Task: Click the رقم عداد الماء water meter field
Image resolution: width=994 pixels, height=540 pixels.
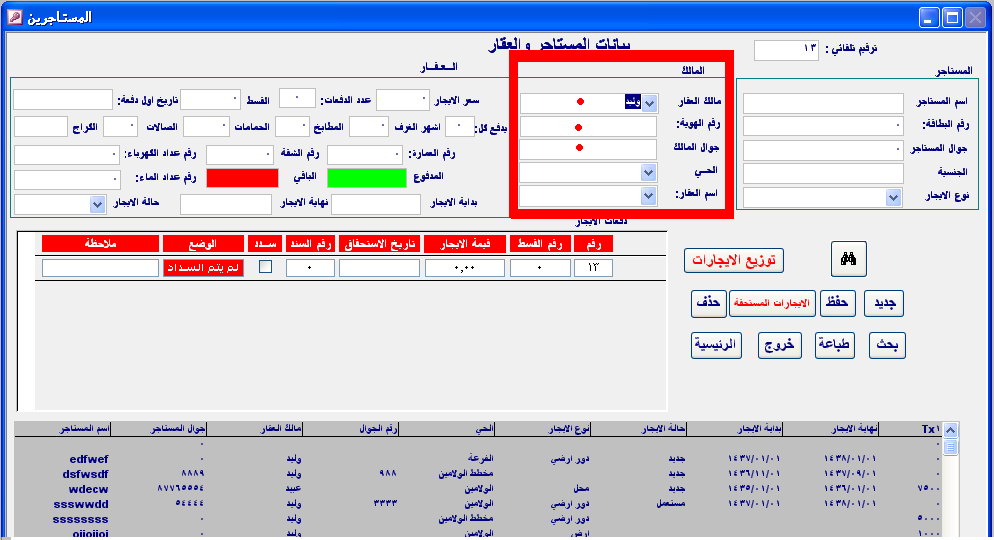Action: point(67,179)
